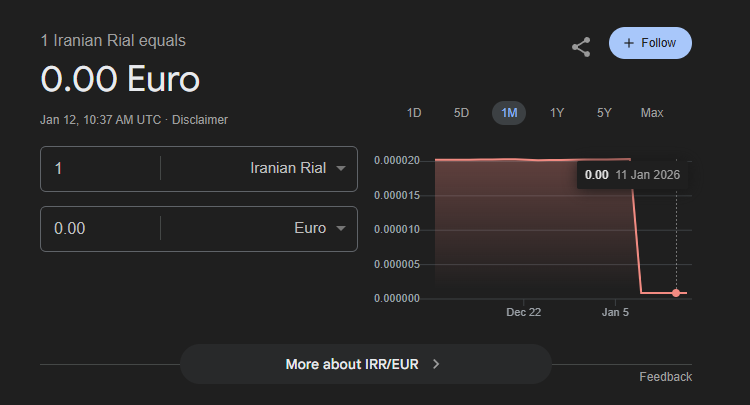Click the Feedback link
750x405 pixels.
pyautogui.click(x=665, y=377)
